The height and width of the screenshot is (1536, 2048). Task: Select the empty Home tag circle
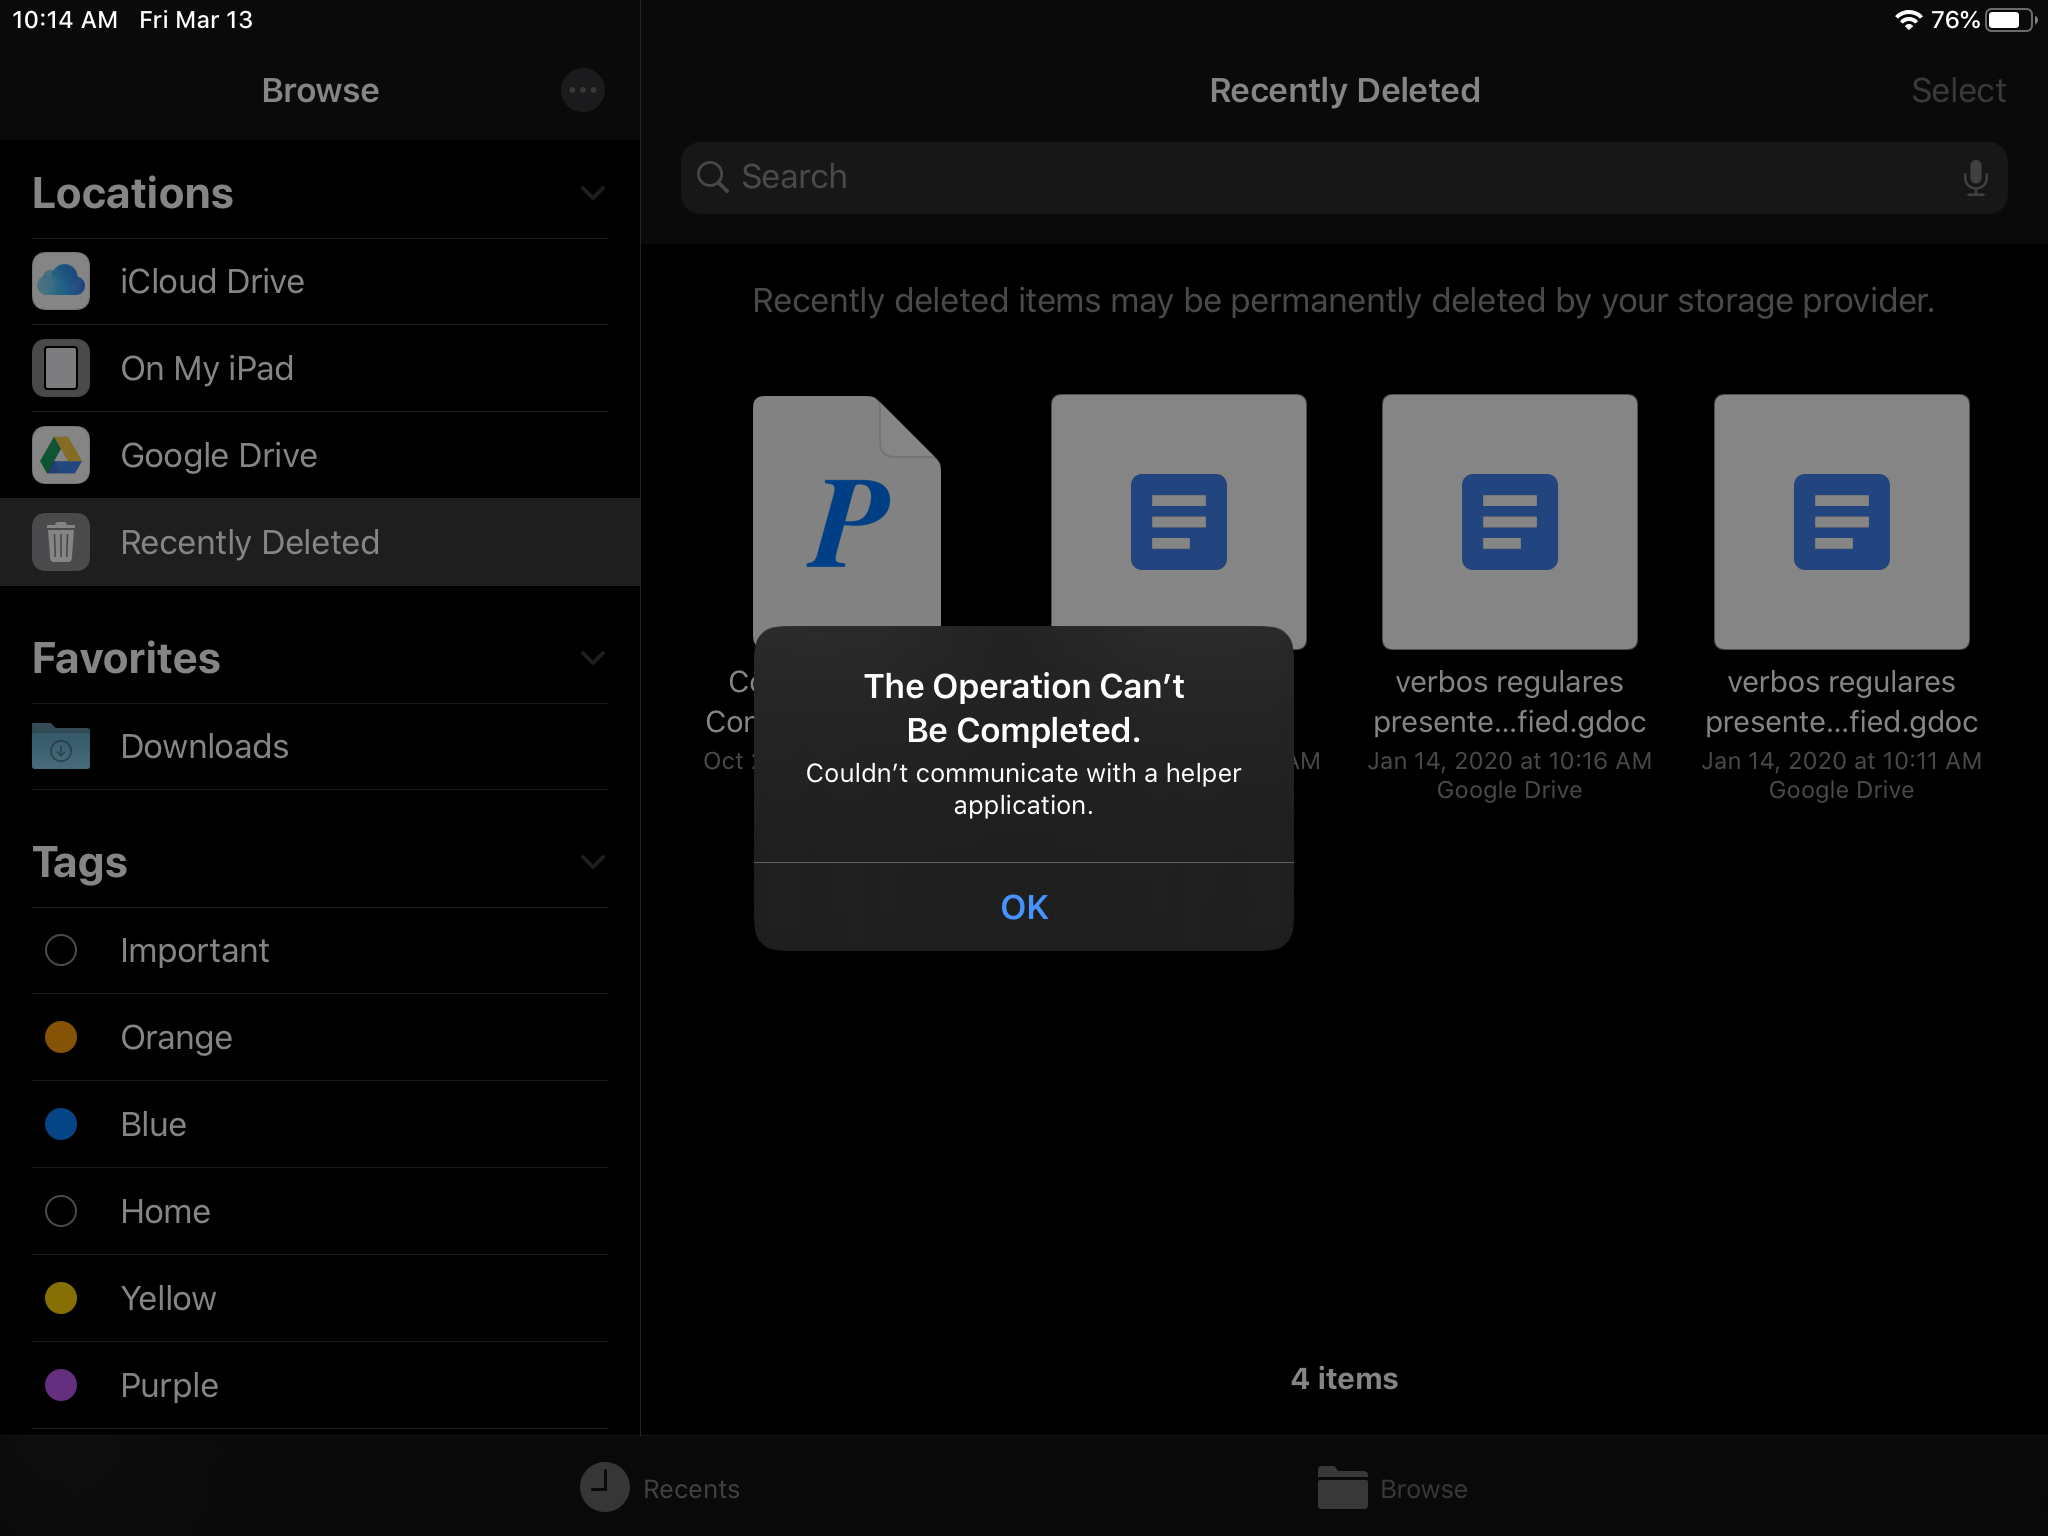[x=61, y=1211]
